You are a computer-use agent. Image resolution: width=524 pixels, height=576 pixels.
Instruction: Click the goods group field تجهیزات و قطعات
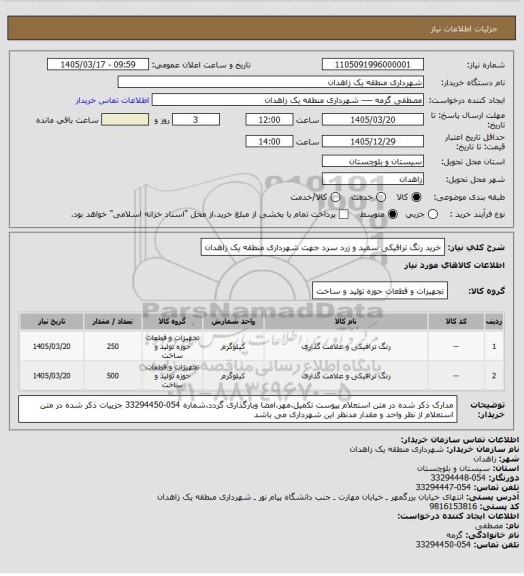(380, 291)
